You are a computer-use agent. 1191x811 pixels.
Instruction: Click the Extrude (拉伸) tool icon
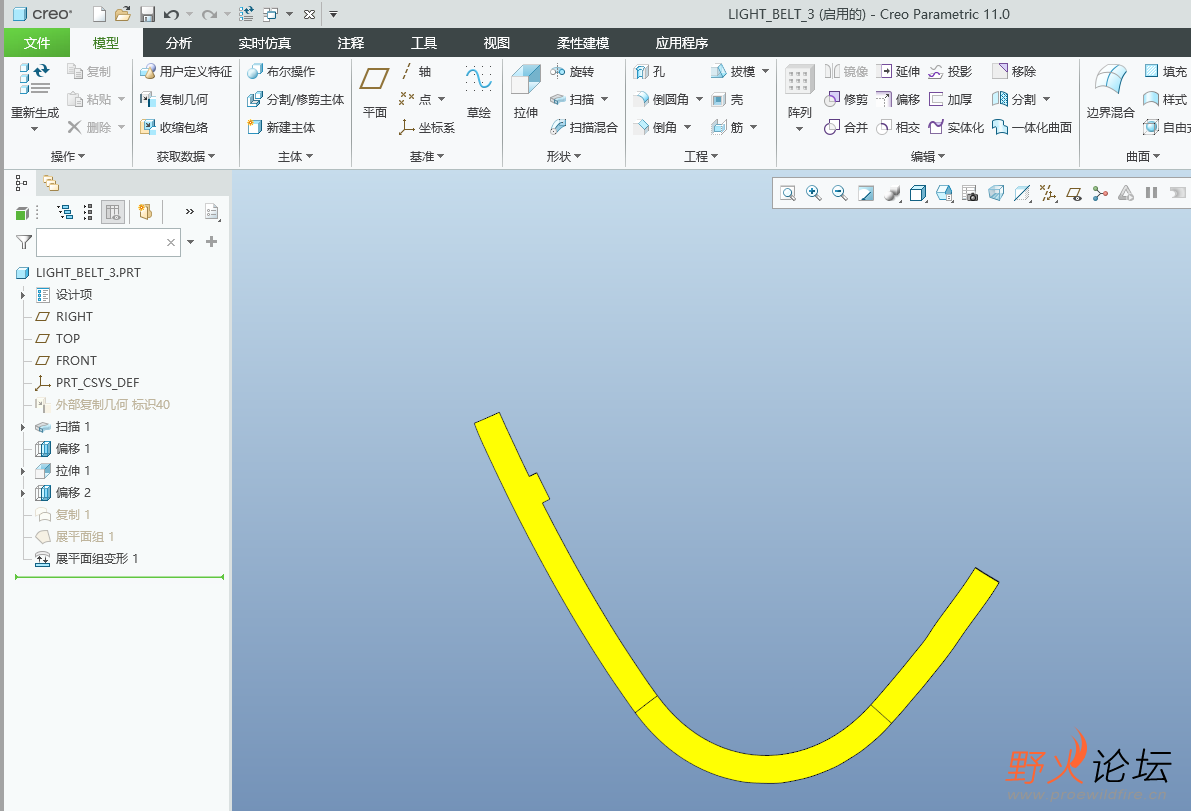coord(525,82)
